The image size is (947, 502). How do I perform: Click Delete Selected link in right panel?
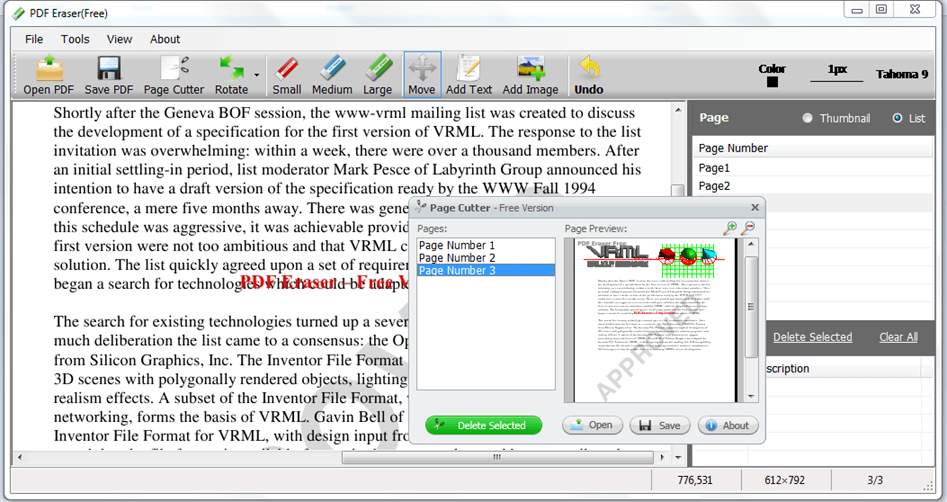812,337
